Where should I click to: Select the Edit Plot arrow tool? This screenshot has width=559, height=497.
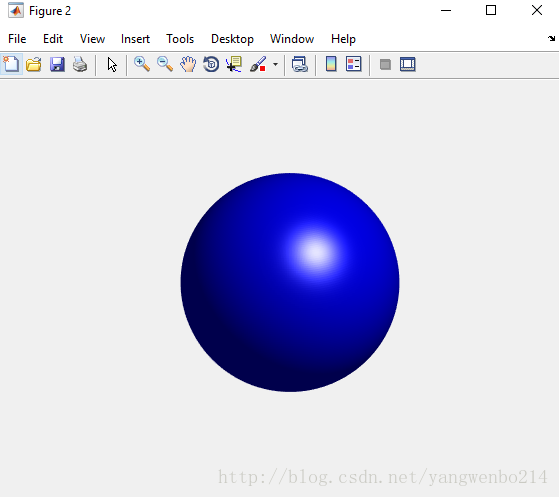point(112,65)
